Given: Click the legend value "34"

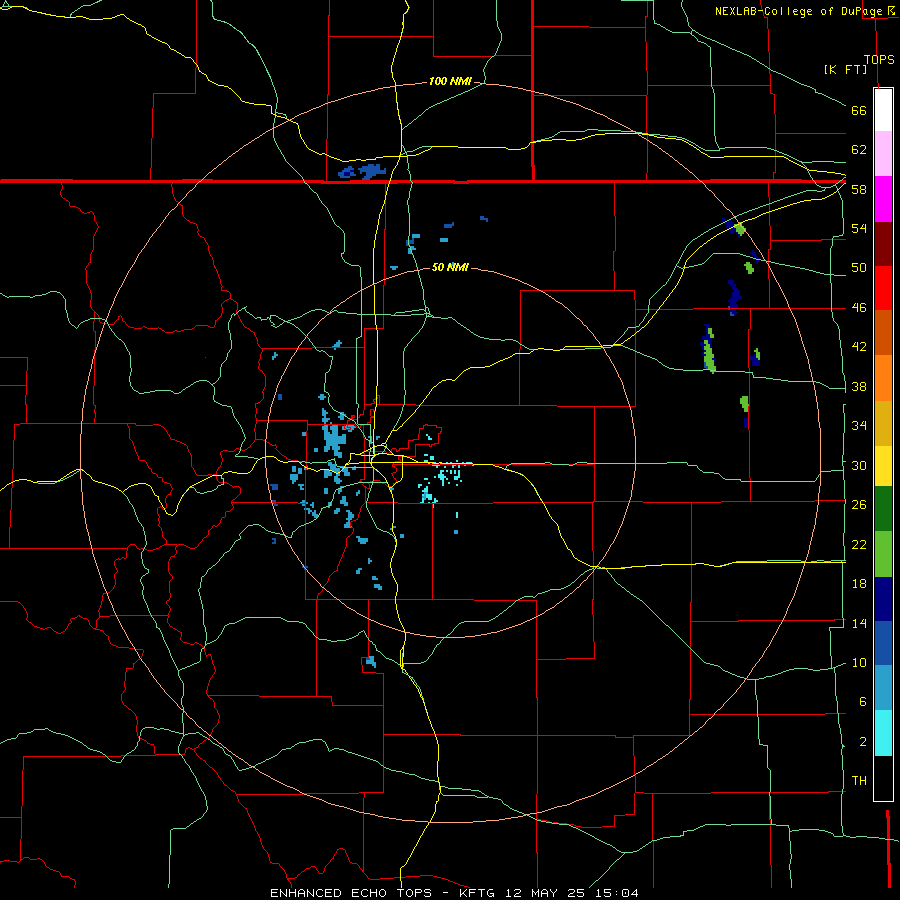Looking at the screenshot, I should (859, 425).
